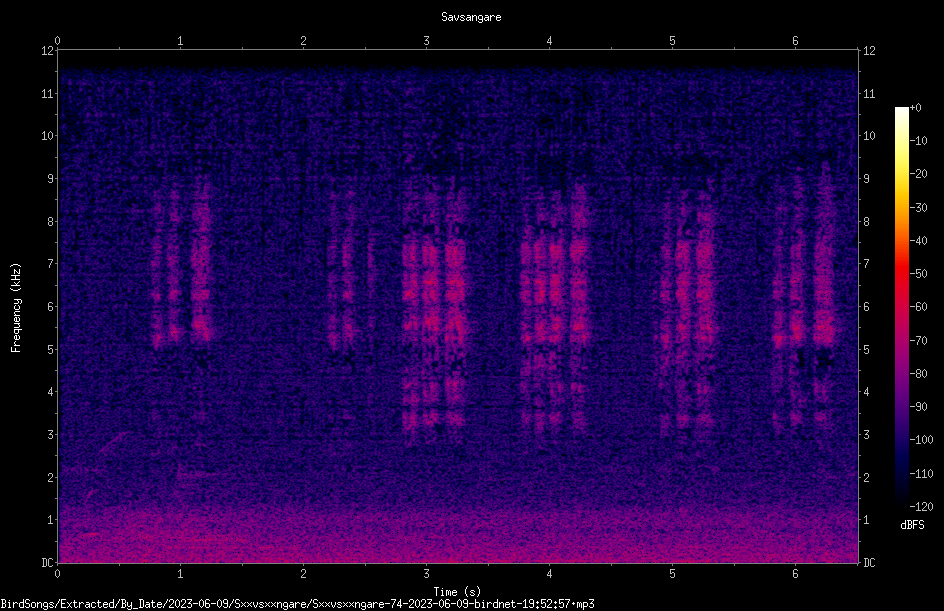
Task: Click the 1 label on bottom time axis
Action: [180, 574]
